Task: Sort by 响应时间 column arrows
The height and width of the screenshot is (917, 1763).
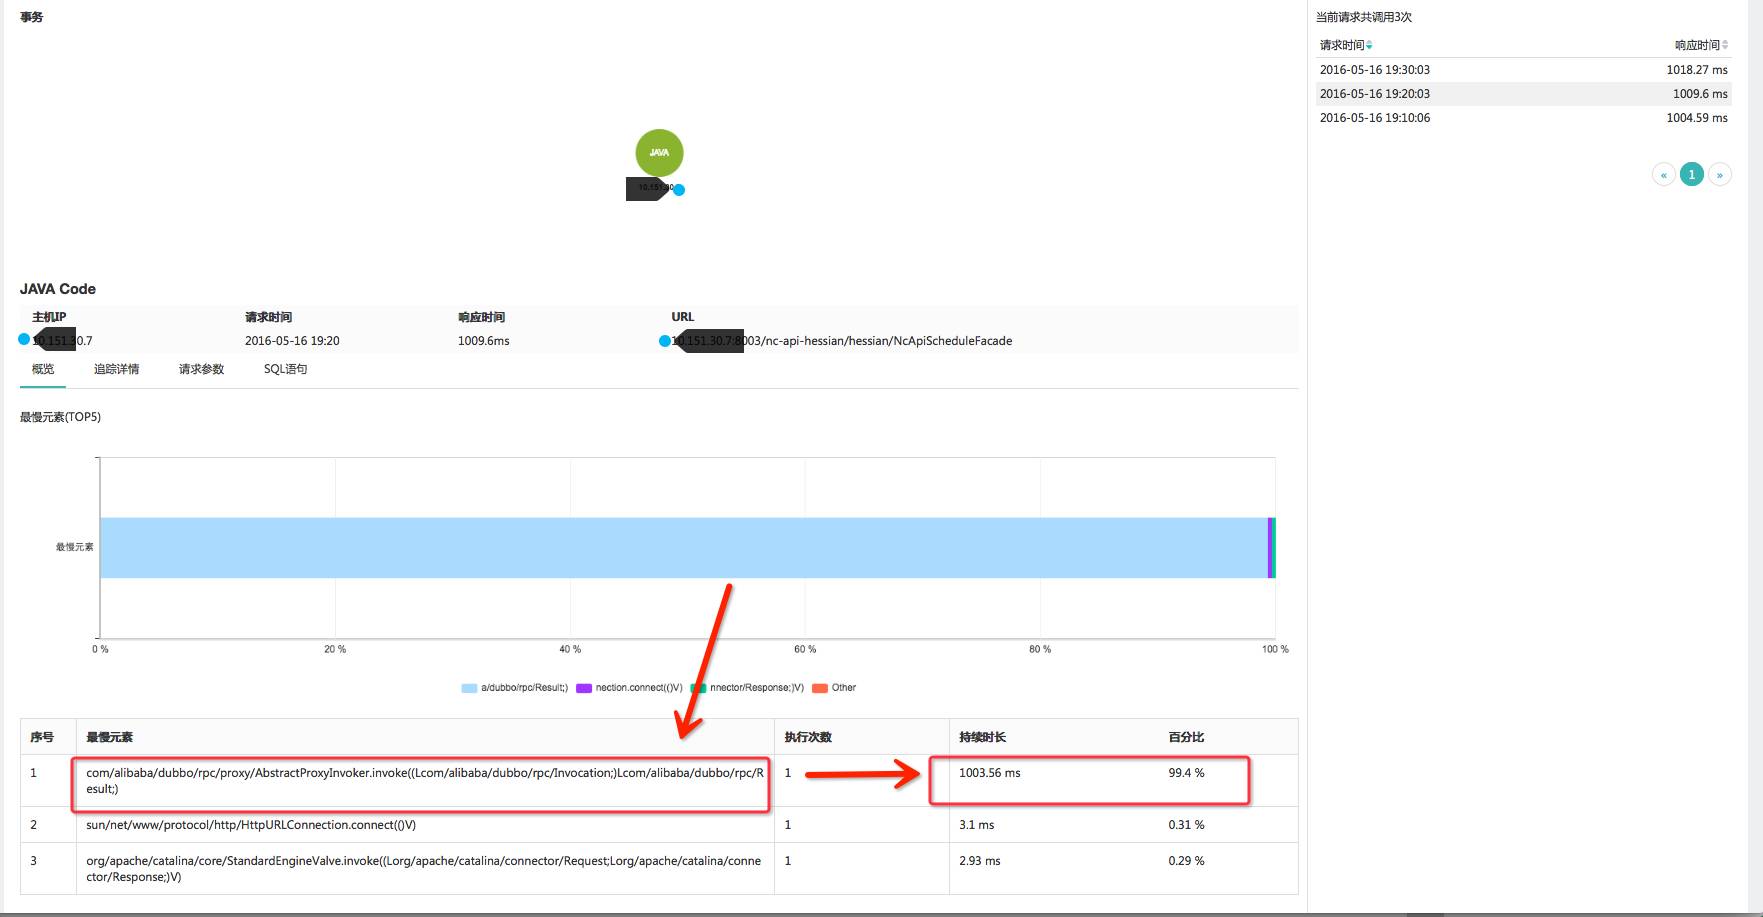Action: [1725, 45]
